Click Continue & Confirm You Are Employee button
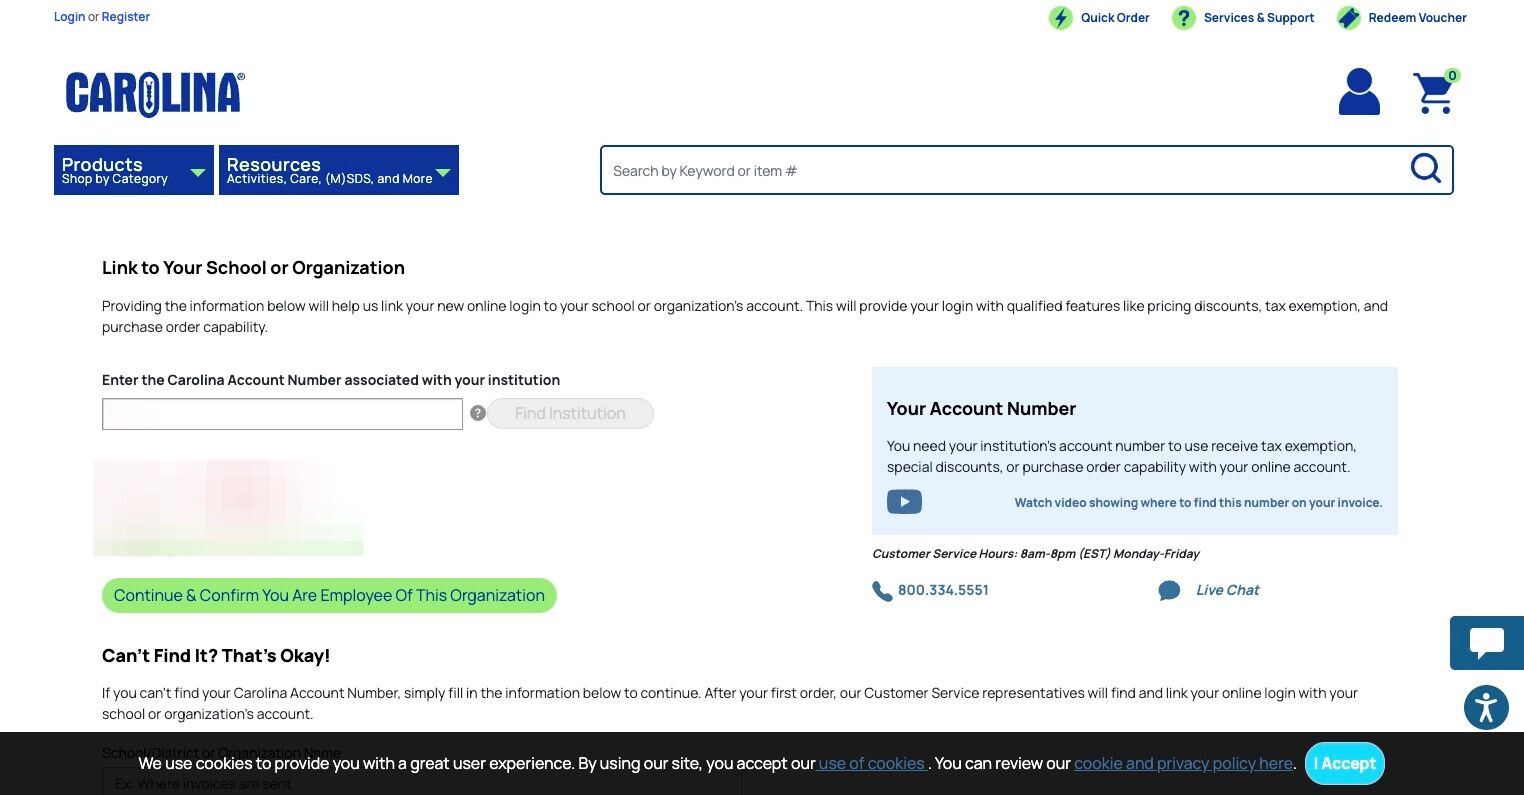The image size is (1524, 795). coord(329,596)
